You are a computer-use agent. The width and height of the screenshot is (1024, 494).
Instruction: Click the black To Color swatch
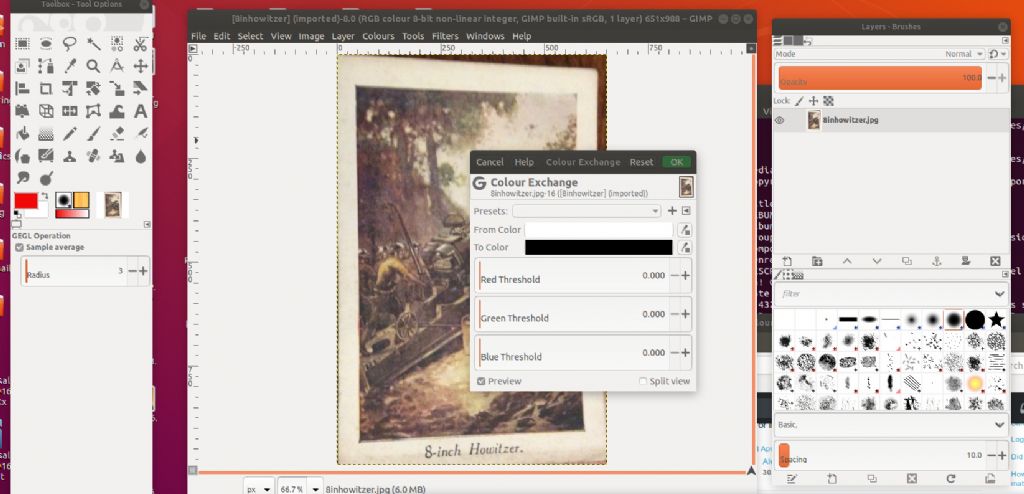tap(598, 248)
